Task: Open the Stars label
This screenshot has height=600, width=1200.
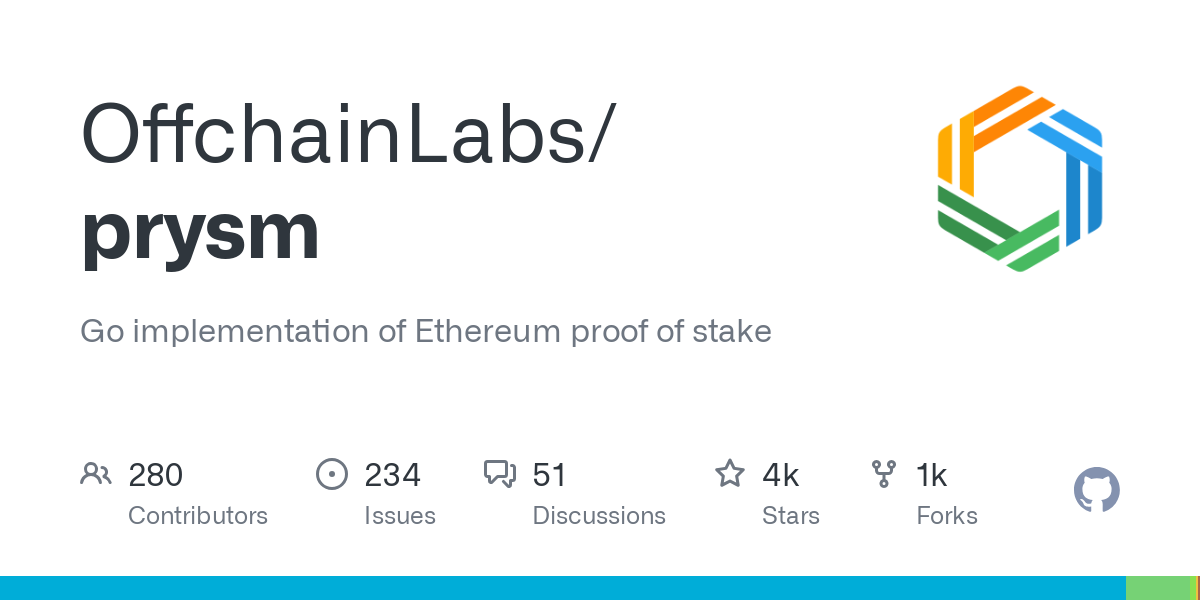Action: point(791,516)
